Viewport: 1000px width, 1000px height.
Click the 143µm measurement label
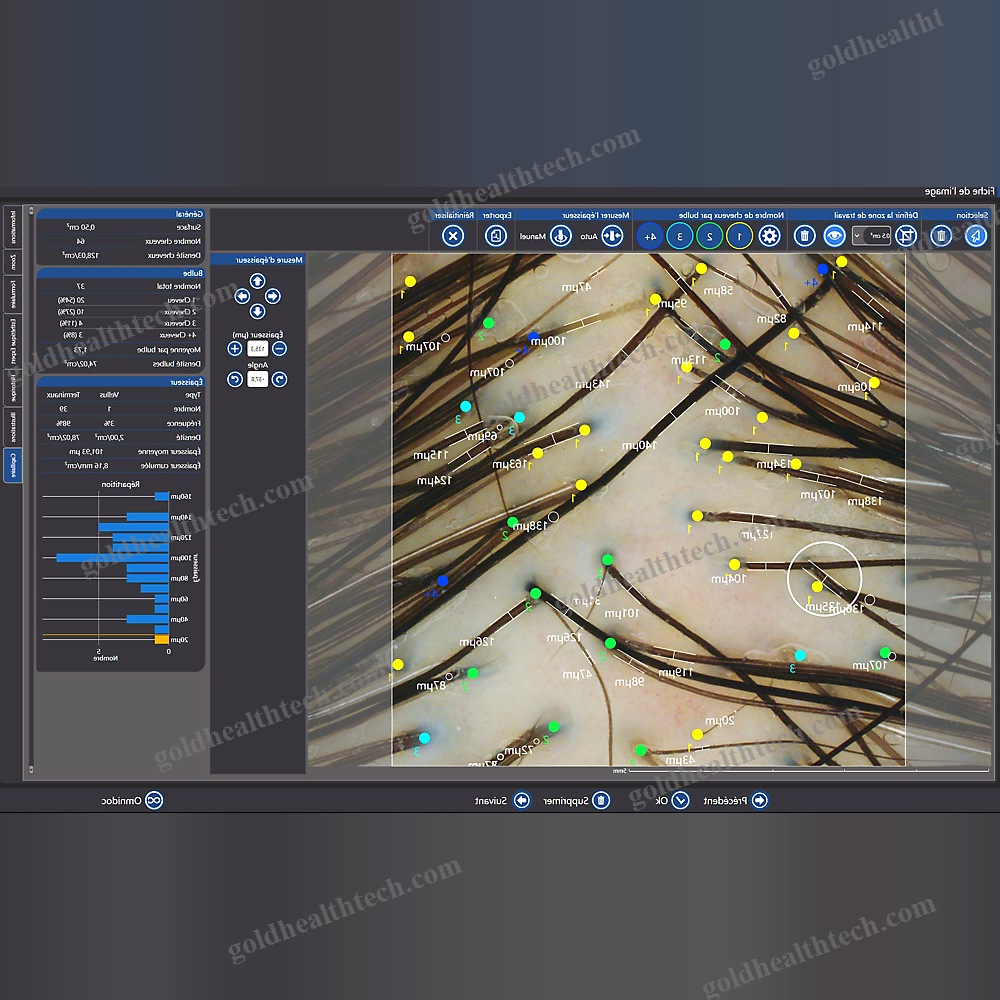click(592, 384)
